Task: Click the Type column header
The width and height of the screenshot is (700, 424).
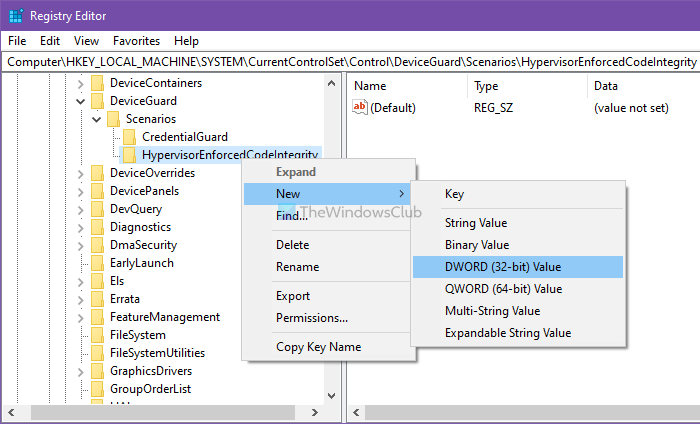Action: tap(527, 86)
